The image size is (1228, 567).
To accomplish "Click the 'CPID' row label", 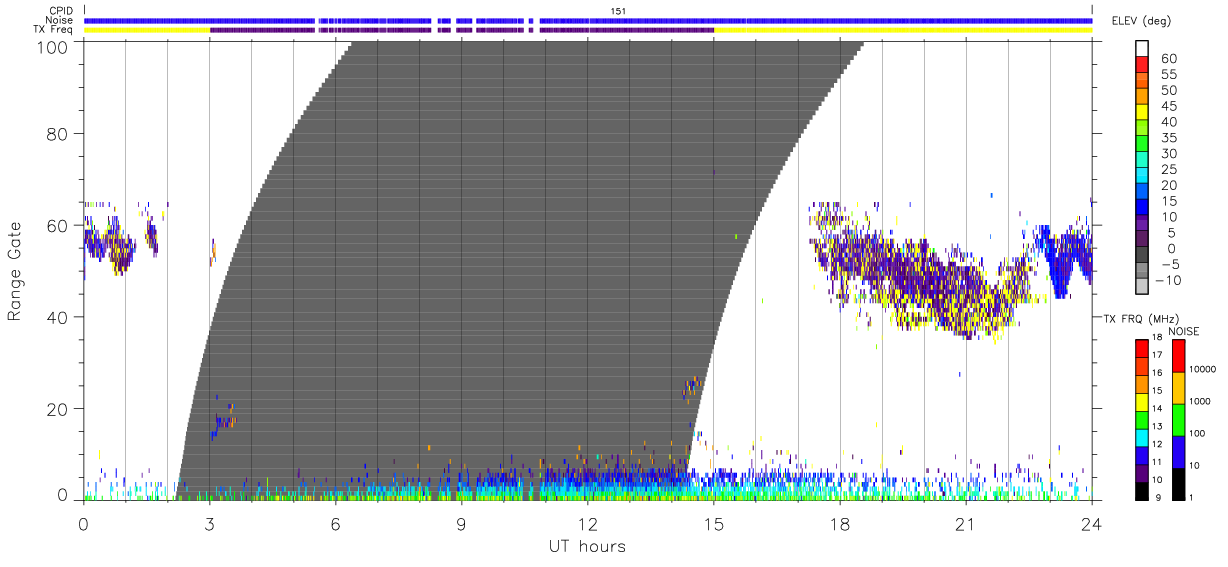I will pos(60,10).
